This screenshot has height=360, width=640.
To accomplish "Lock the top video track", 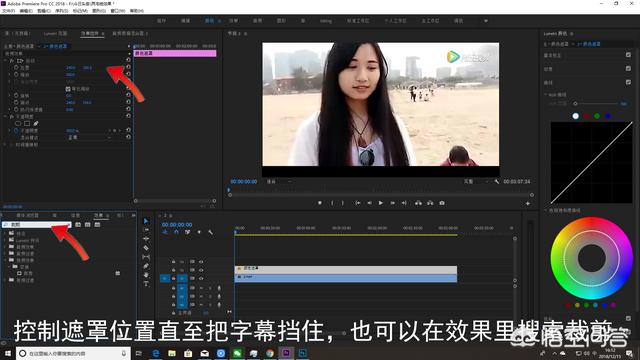I will pos(173,262).
